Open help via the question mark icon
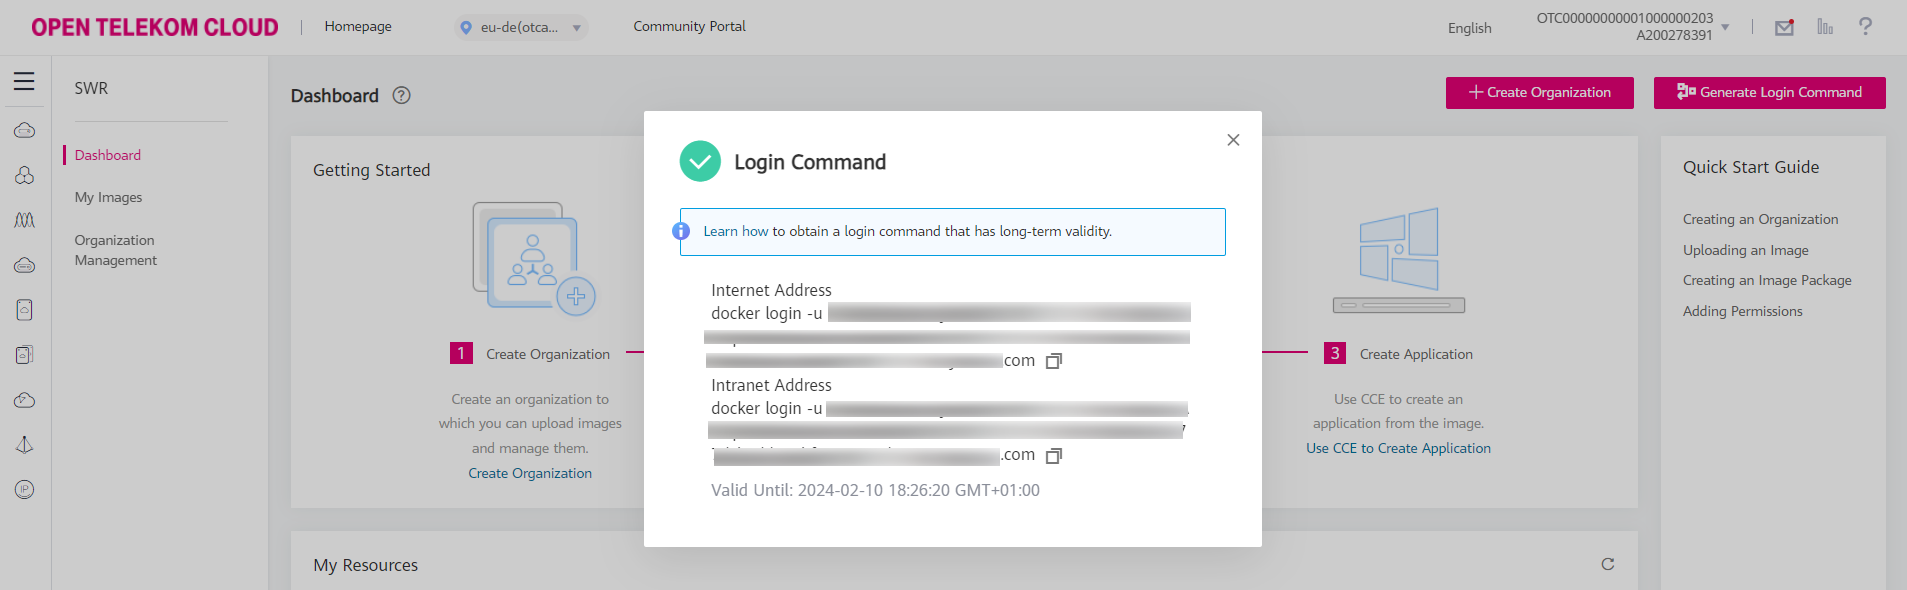The width and height of the screenshot is (1907, 590). pos(1865,27)
